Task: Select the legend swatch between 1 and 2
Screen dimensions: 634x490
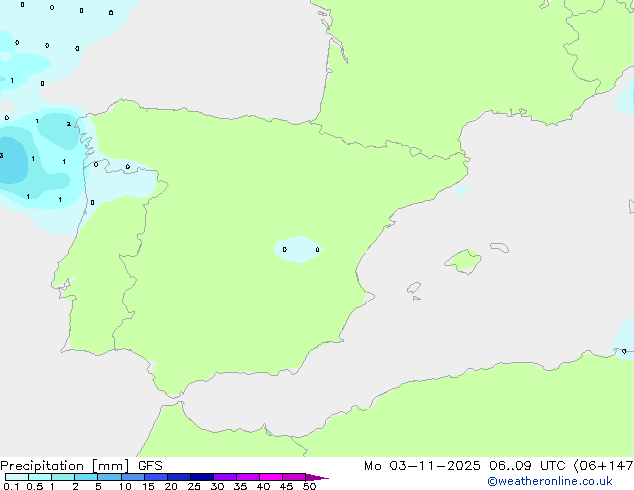Action: [x=63, y=477]
